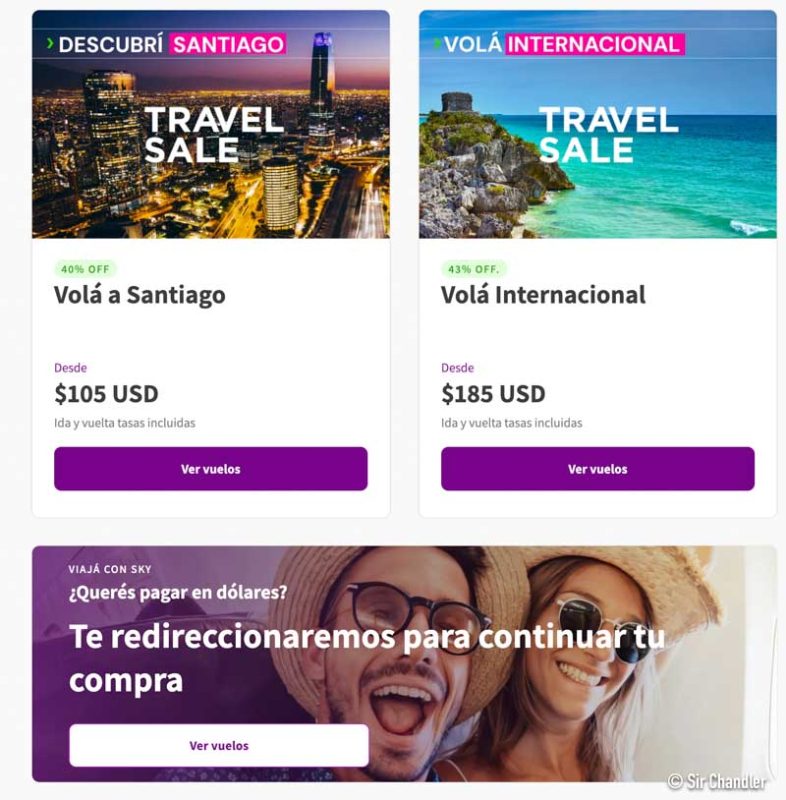The width and height of the screenshot is (786, 800).
Task: Click the Sir Chandler copyright watermark
Action: (x=717, y=781)
